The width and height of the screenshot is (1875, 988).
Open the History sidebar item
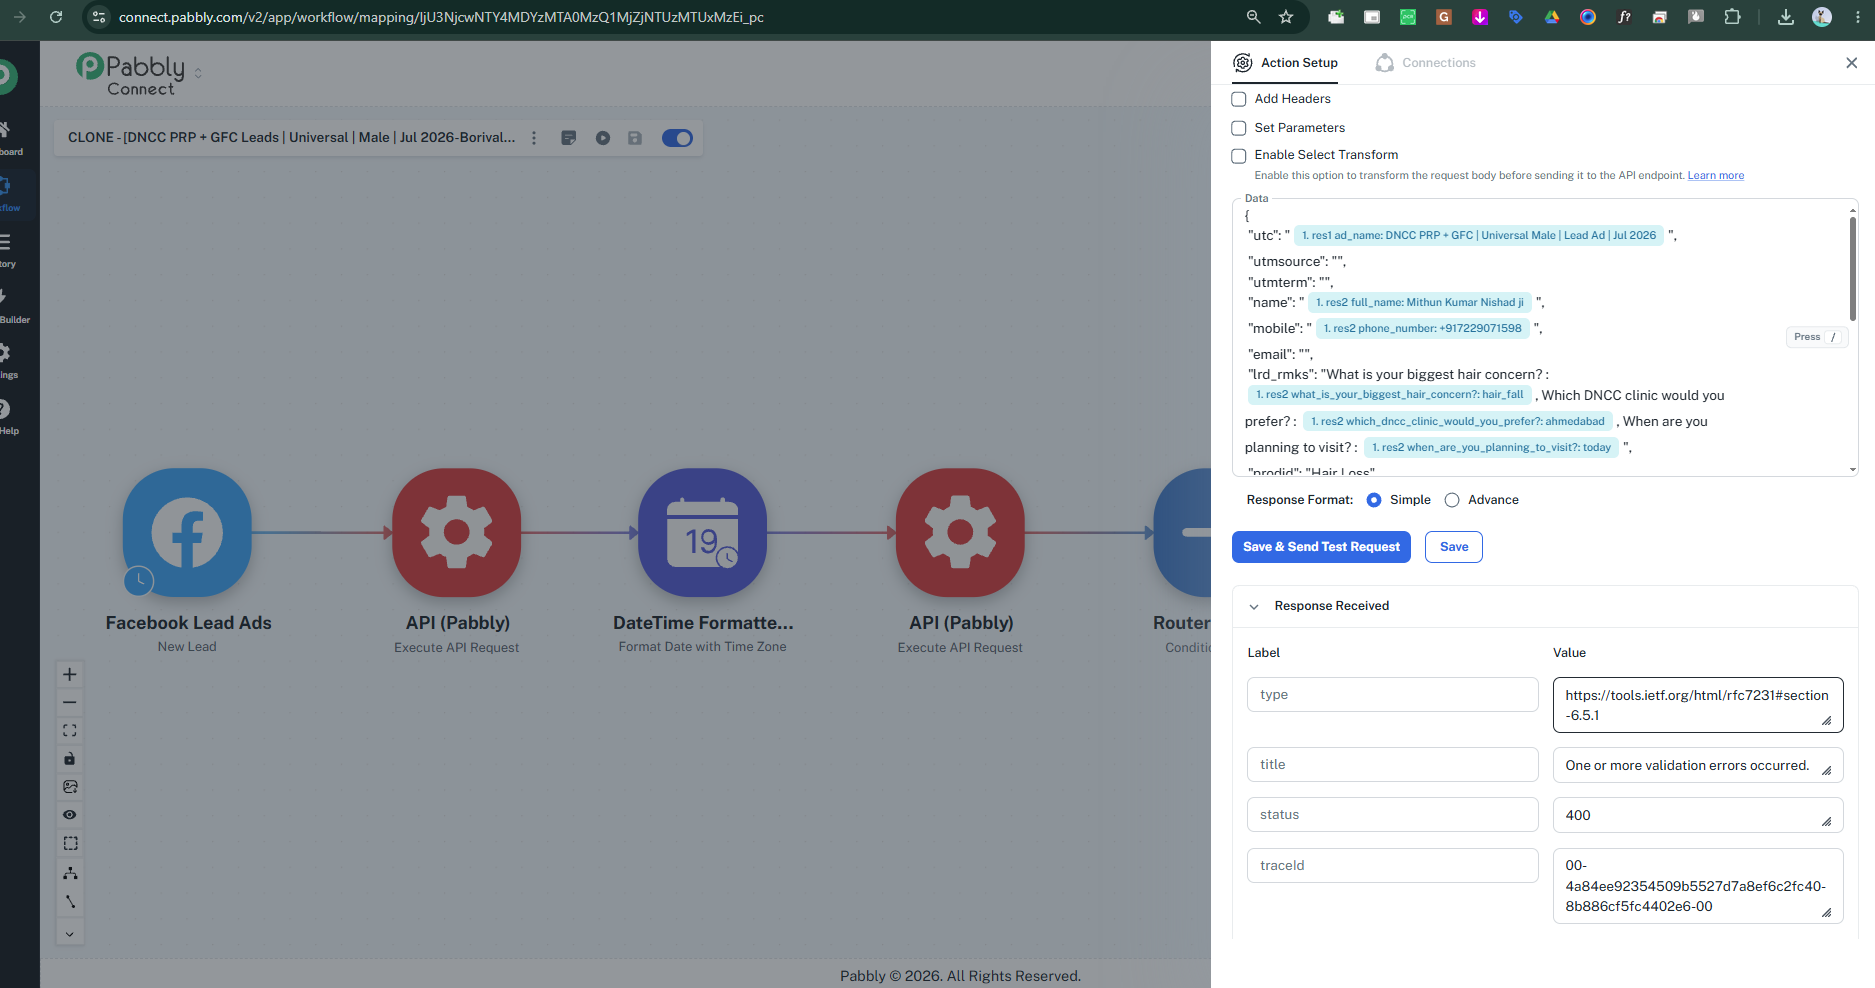click(x=8, y=251)
